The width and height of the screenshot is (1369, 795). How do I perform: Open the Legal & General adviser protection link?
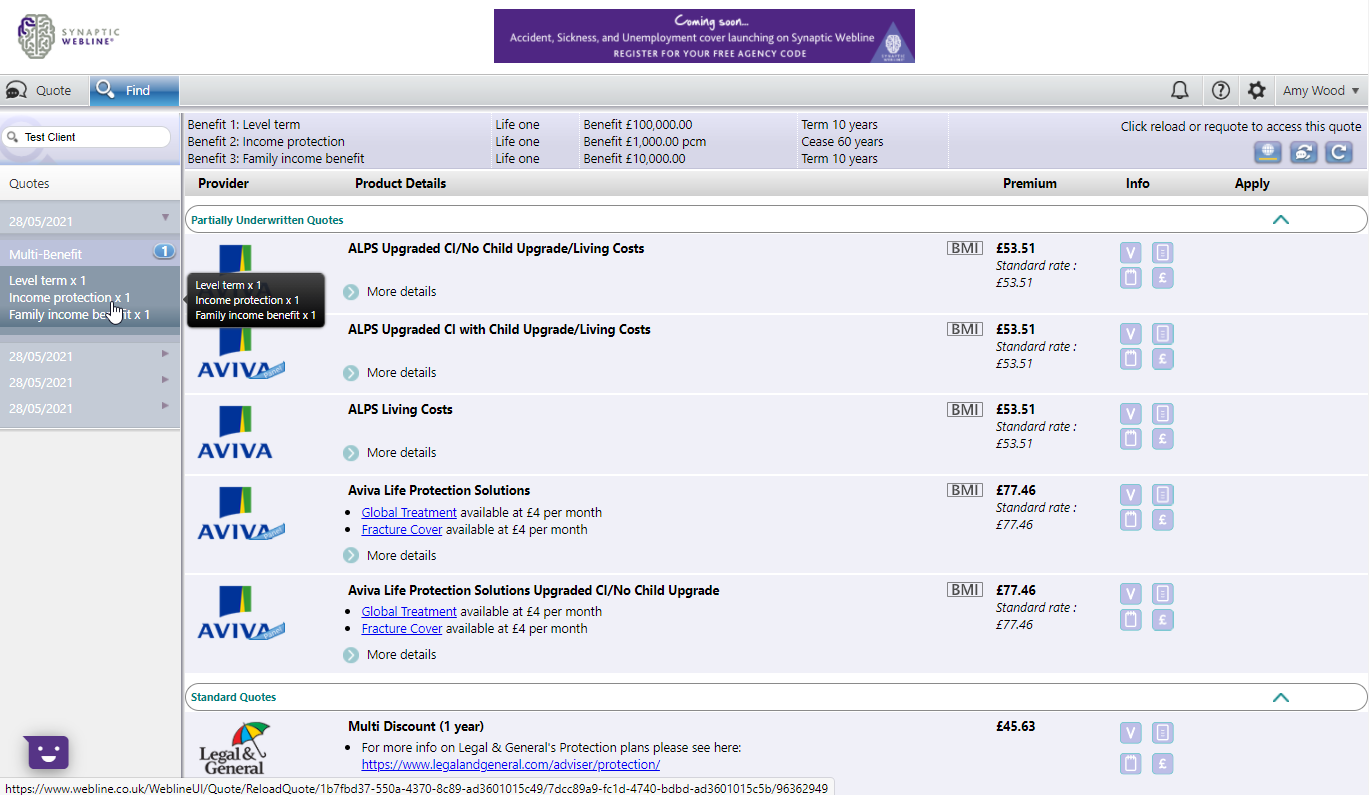(x=511, y=765)
